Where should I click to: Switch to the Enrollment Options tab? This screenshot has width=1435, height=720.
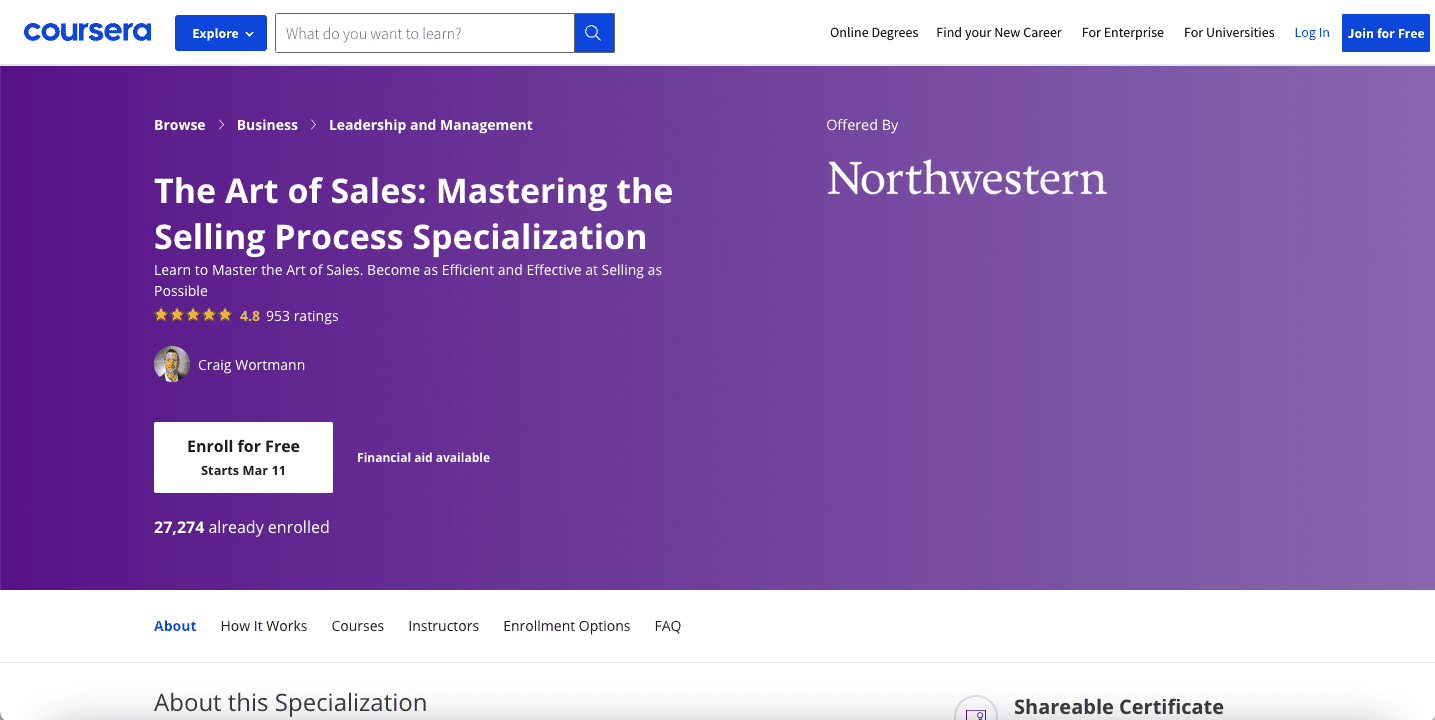(567, 626)
